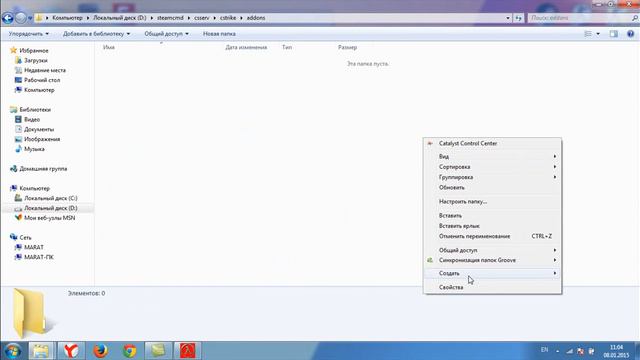Choose Обновить in the context menu
This screenshot has height=360, width=640.
pos(492,188)
